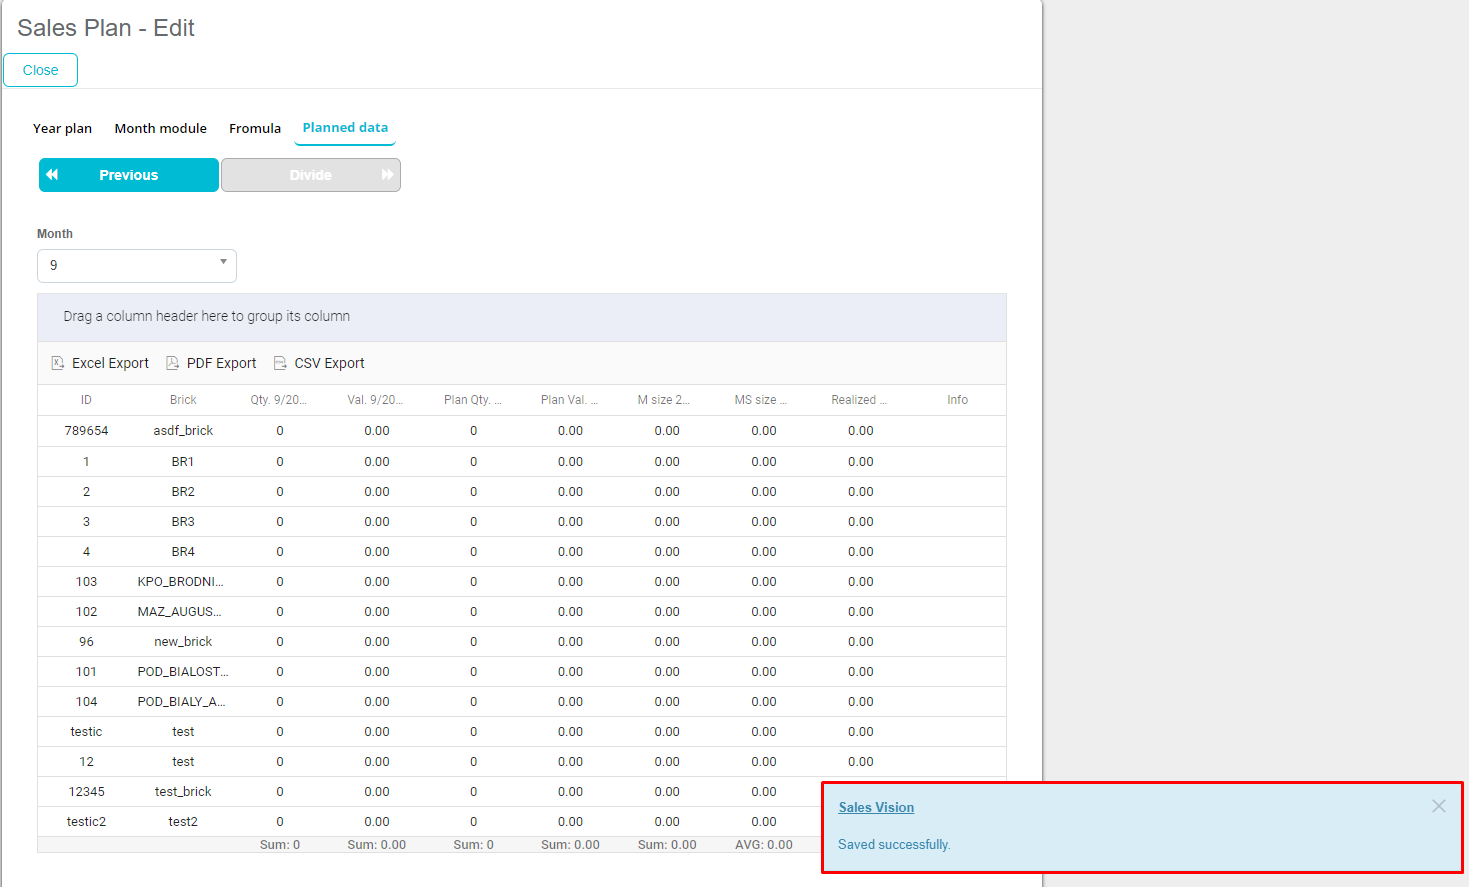Select the Fromula tab
Viewport: 1469px width, 887px height.
click(x=255, y=128)
